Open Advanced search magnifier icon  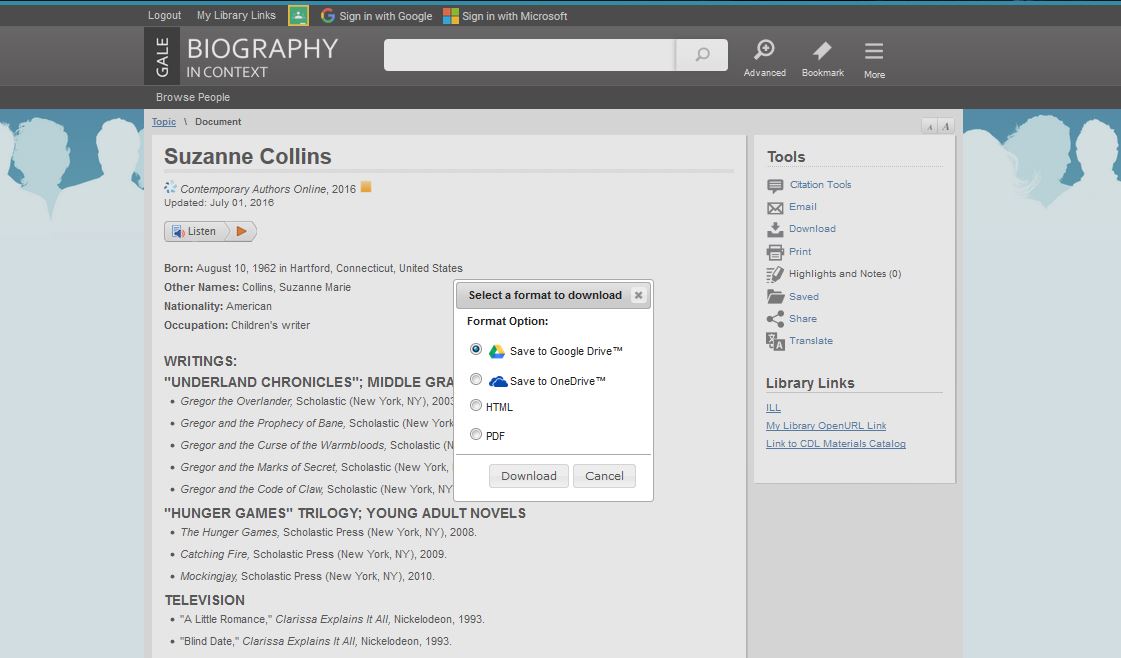click(764, 49)
